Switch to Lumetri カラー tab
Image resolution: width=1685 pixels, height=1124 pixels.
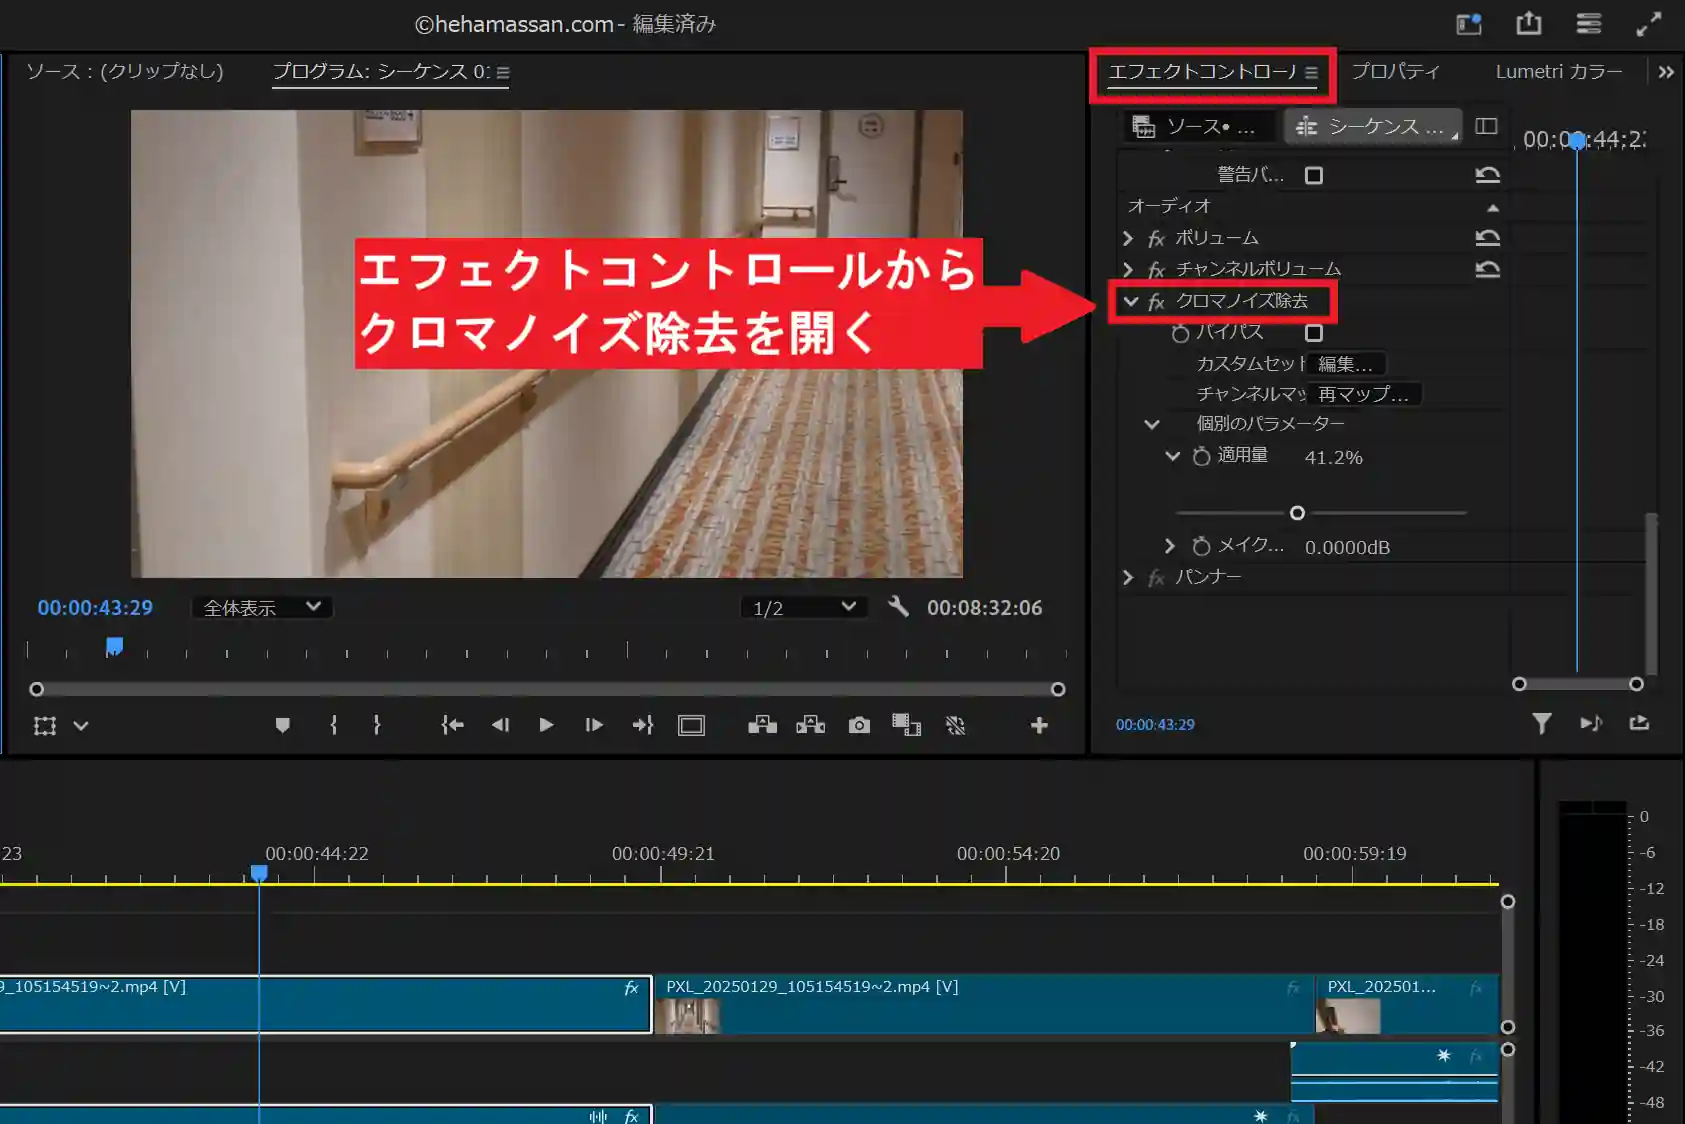pyautogui.click(x=1559, y=72)
